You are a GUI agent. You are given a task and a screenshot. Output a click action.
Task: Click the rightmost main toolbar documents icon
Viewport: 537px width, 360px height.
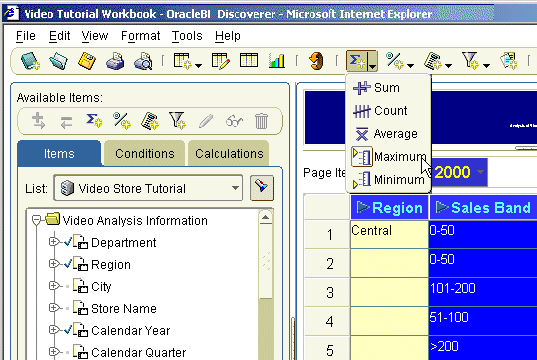(x=508, y=61)
